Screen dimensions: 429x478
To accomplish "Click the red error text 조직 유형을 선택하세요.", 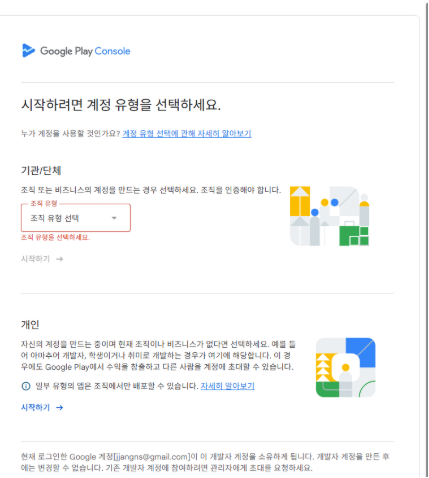I will 56,237.
